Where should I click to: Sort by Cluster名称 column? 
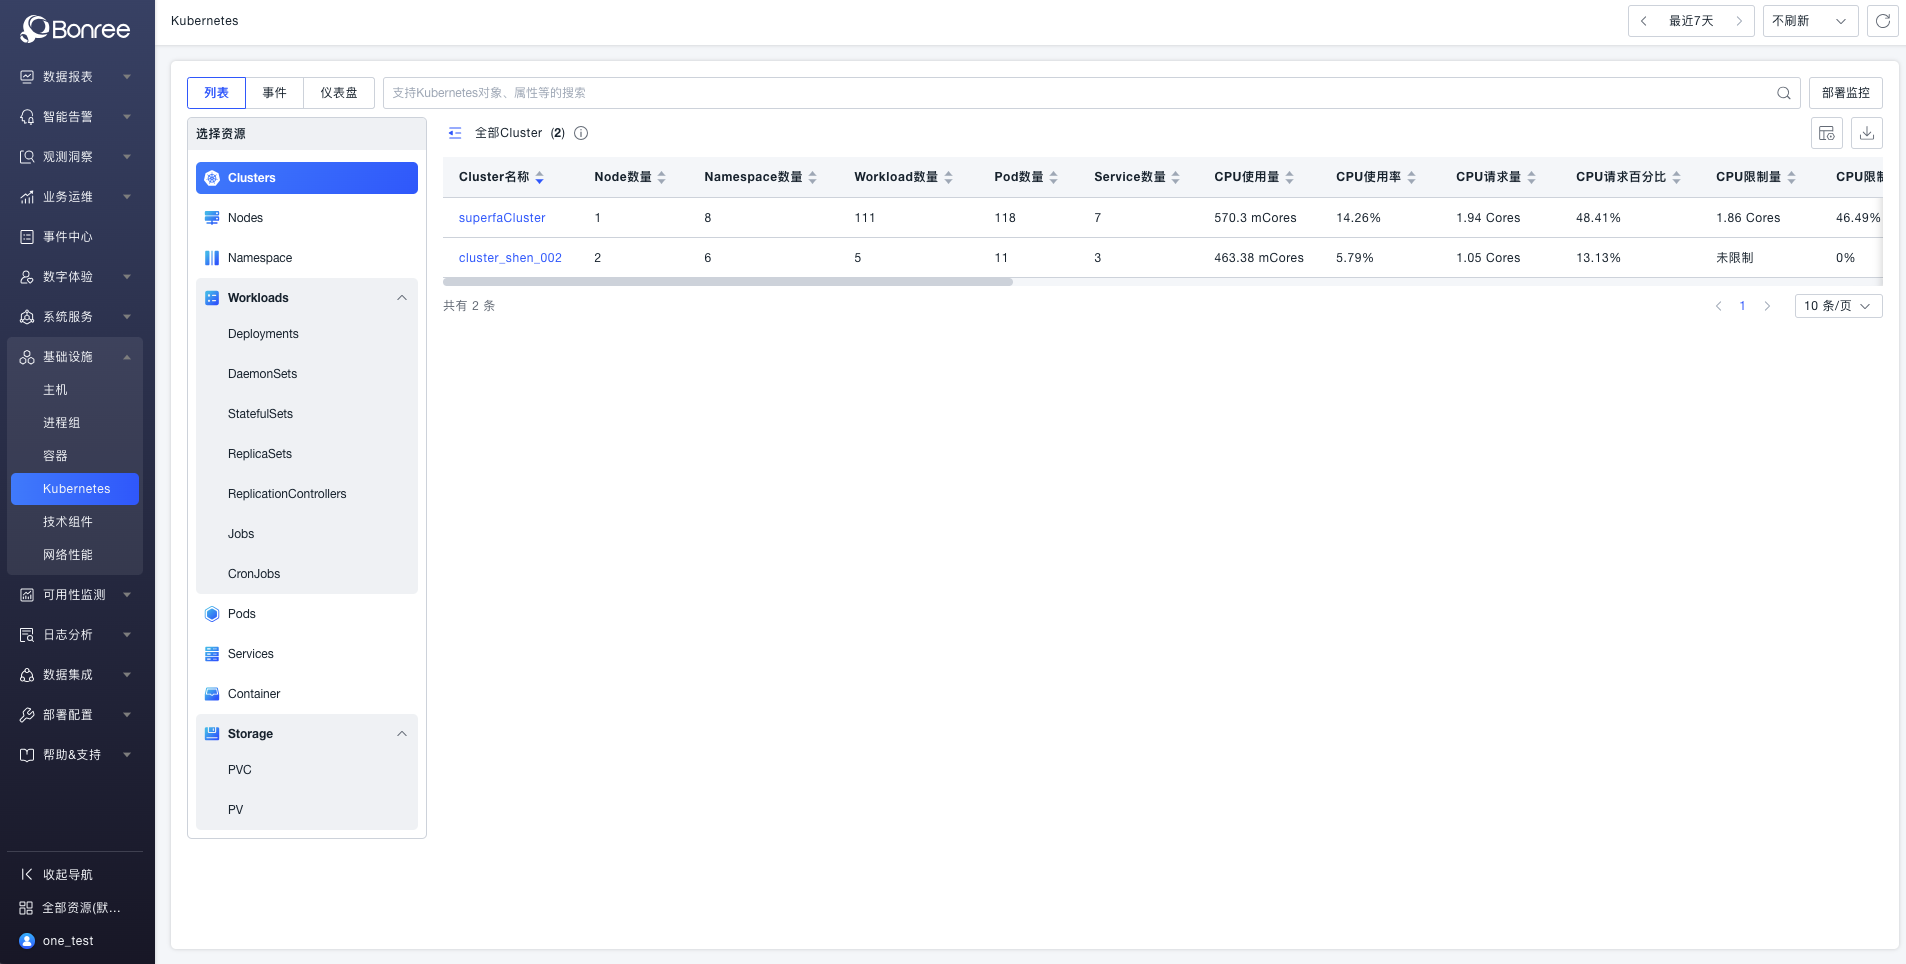539,177
